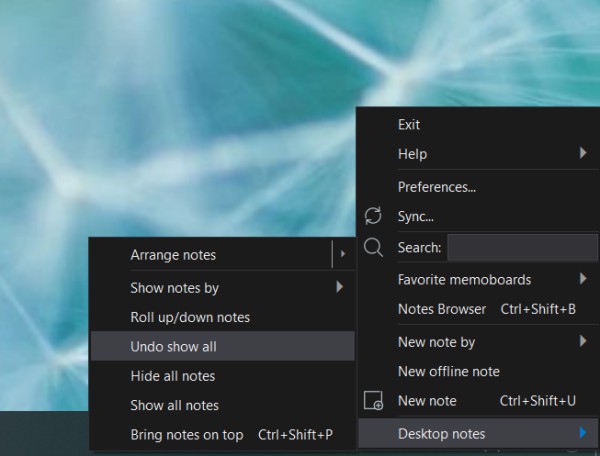This screenshot has width=600, height=456.
Task: Expand the Favorite memoboards submenu arrow
Action: click(x=583, y=278)
